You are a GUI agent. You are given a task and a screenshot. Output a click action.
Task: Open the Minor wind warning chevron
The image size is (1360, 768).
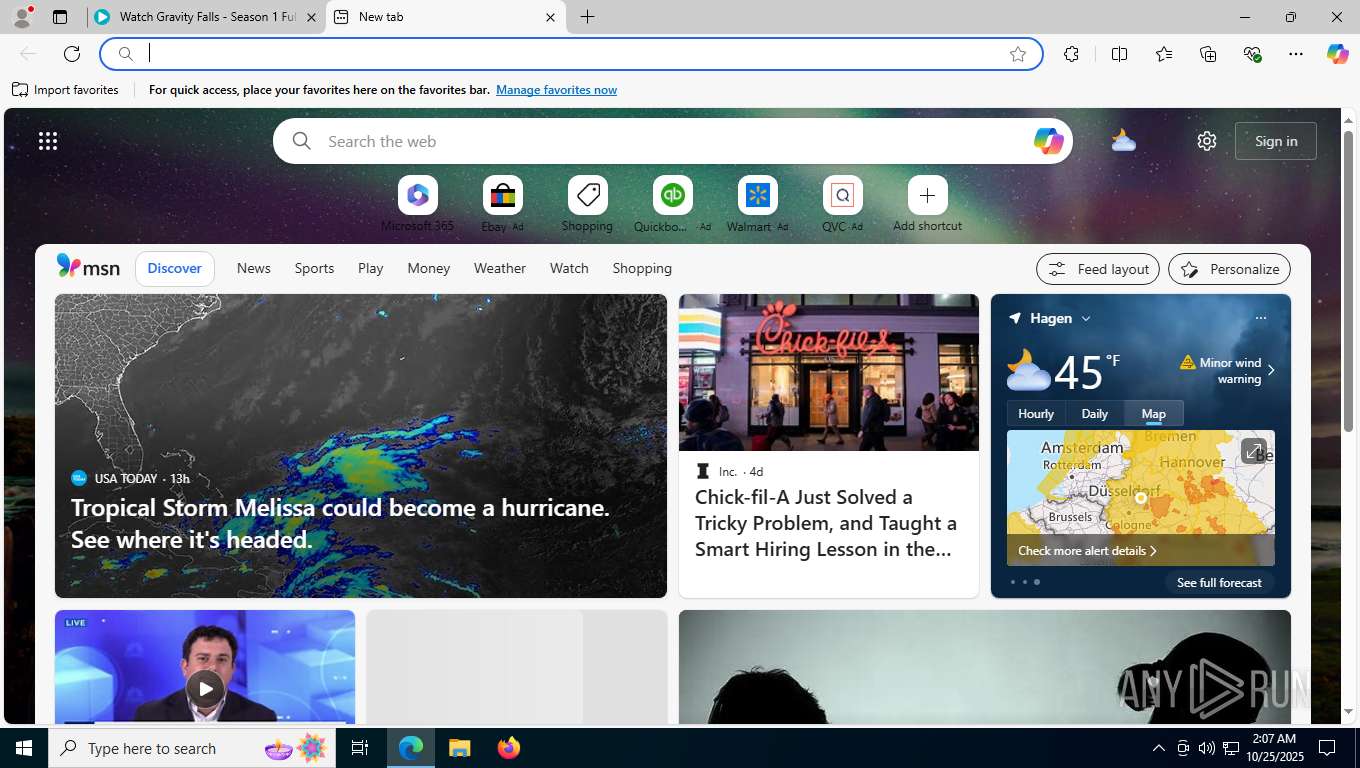pyautogui.click(x=1271, y=370)
